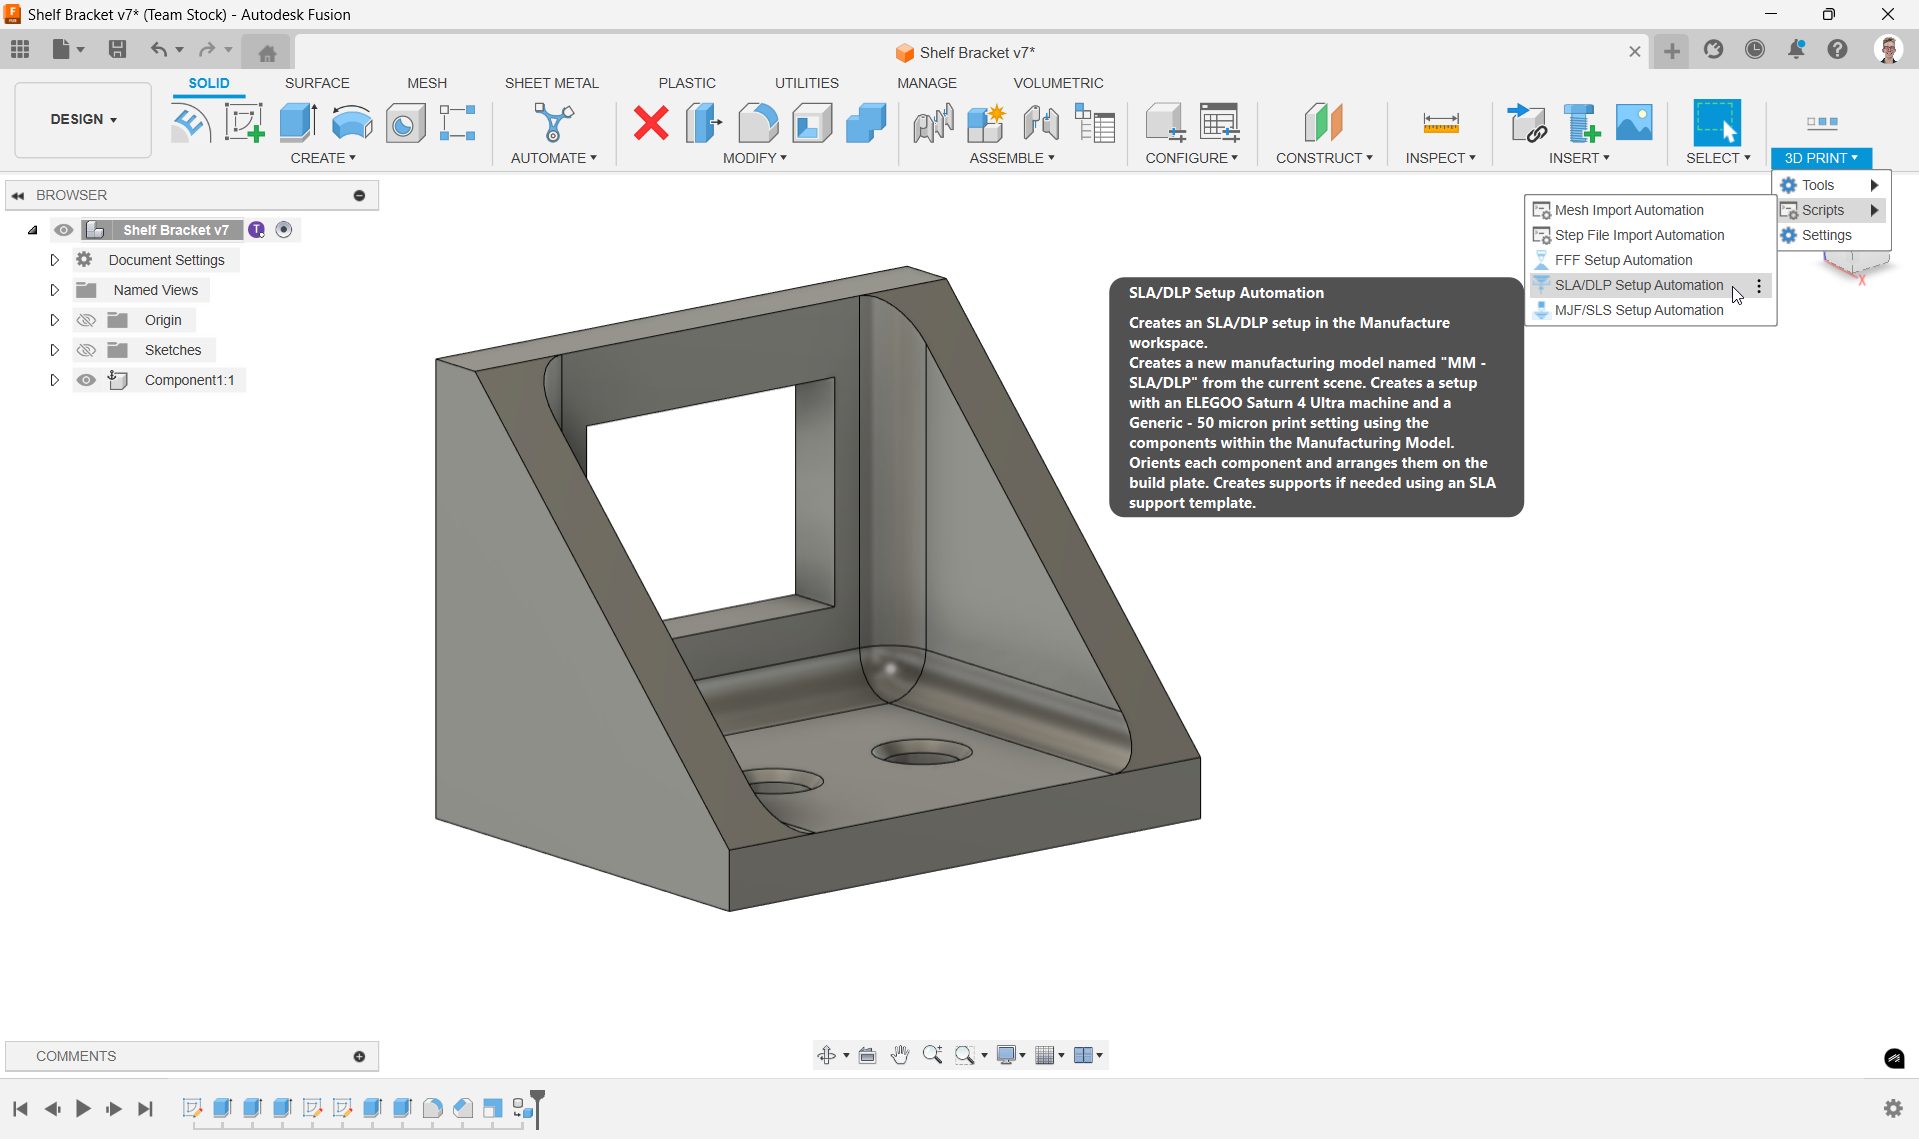Use the Fillet tool in Modify
This screenshot has width=1919, height=1139.
(758, 123)
